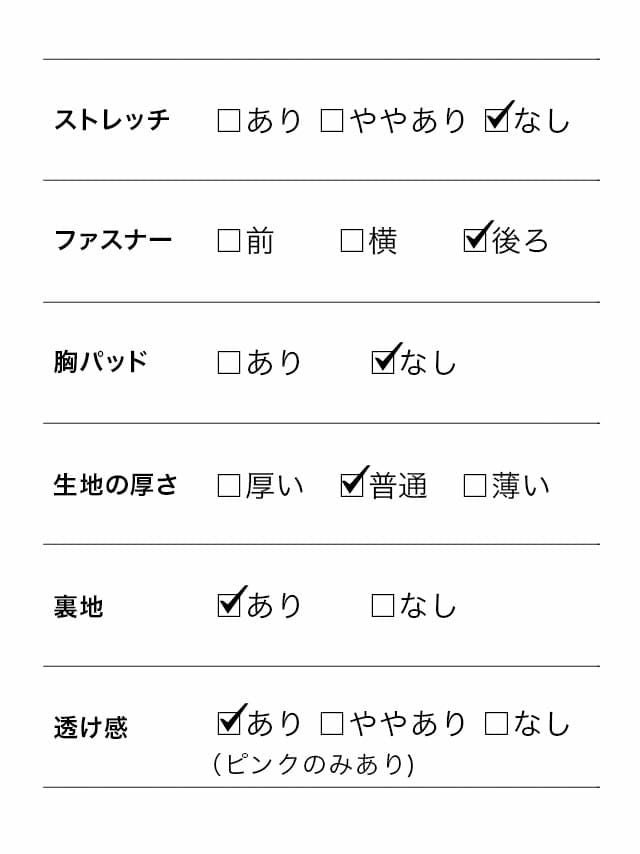Check the ファスナー 横 checkbox
Image resolution: width=640 pixels, height=854 pixels.
coord(352,241)
